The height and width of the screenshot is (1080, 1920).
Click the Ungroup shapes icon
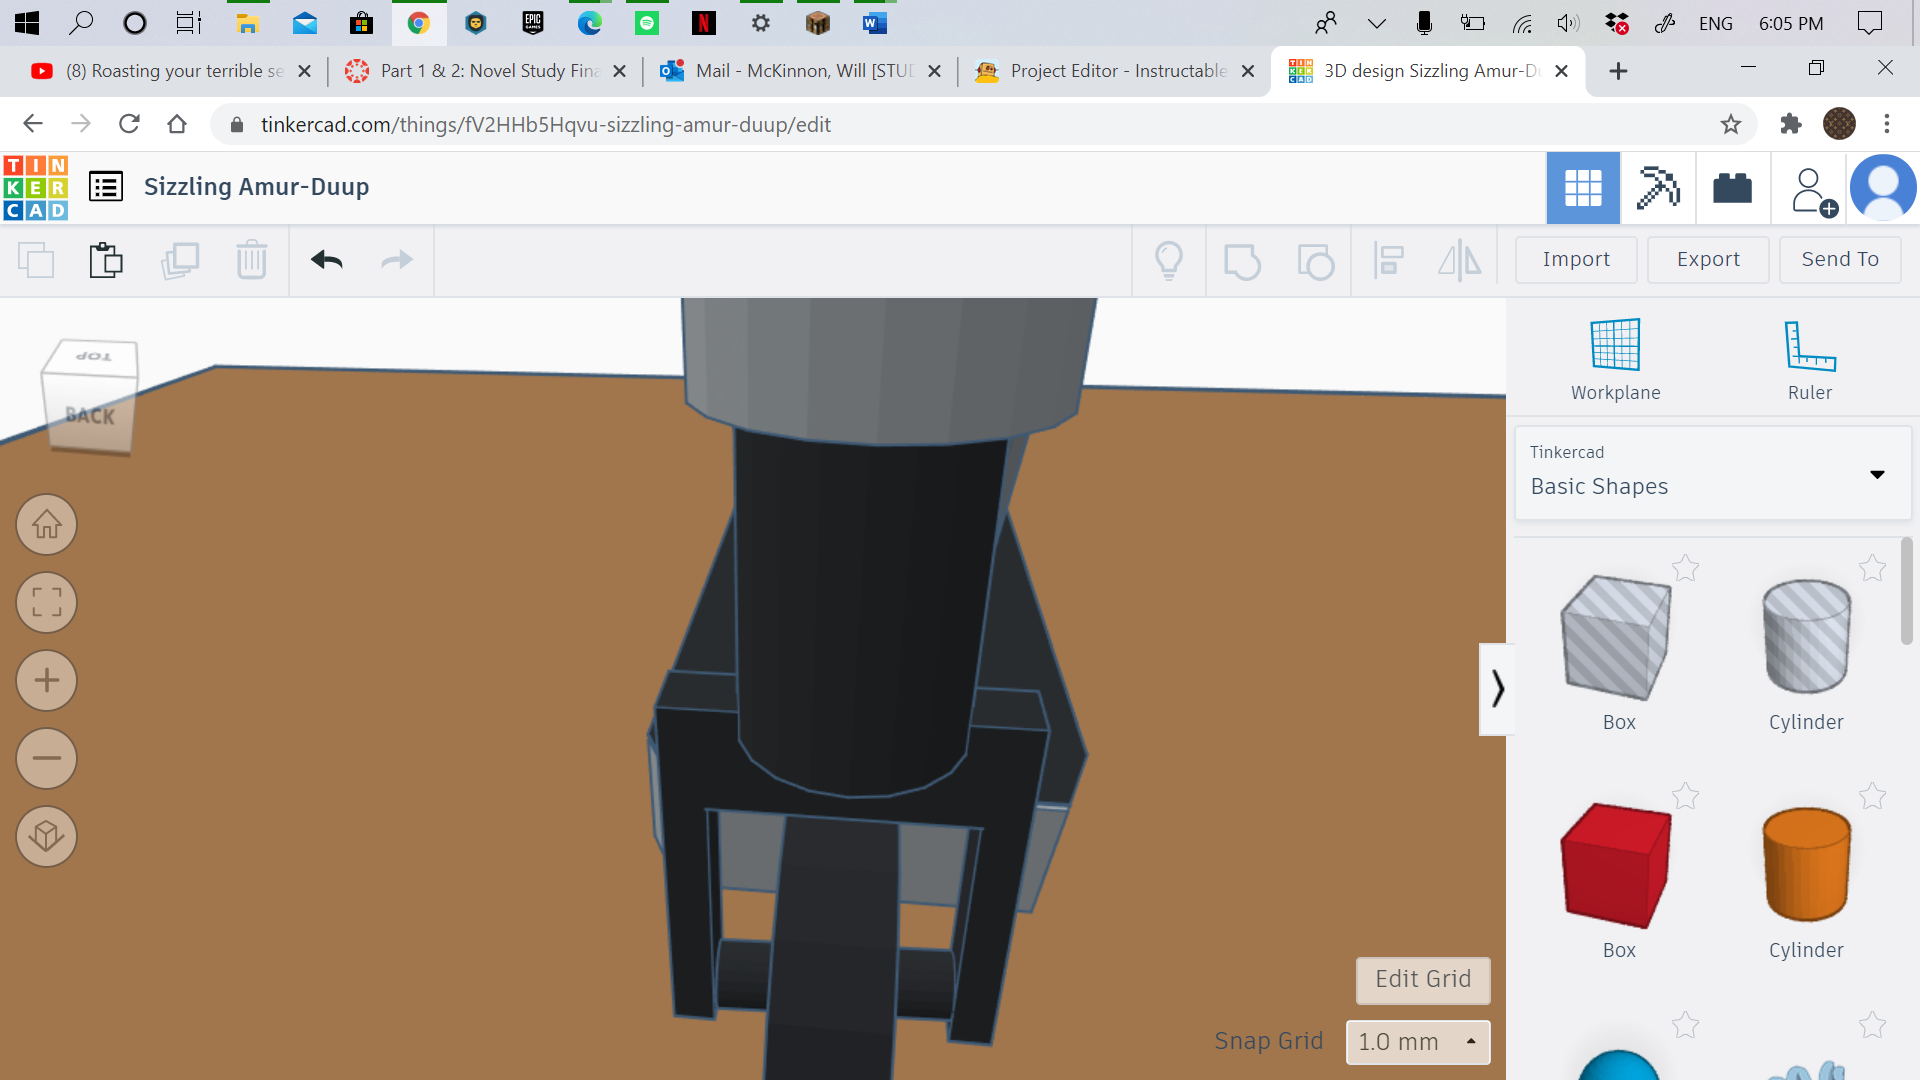point(1315,261)
